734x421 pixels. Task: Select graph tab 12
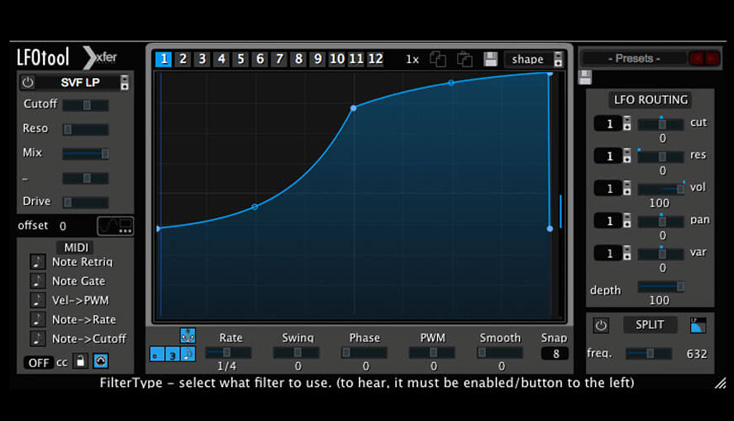375,59
